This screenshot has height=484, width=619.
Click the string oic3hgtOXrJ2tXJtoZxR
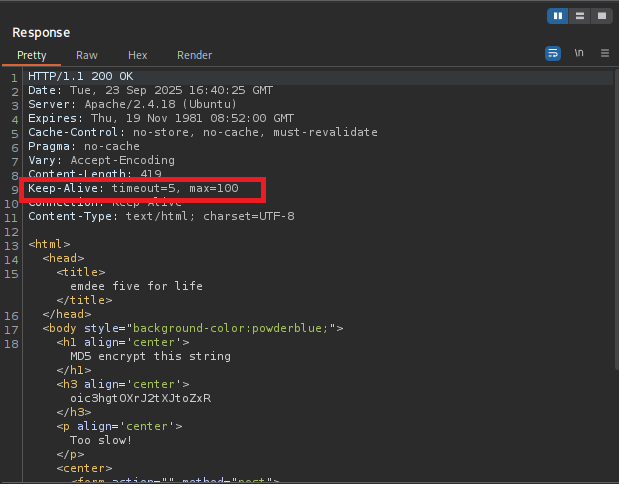(140, 398)
